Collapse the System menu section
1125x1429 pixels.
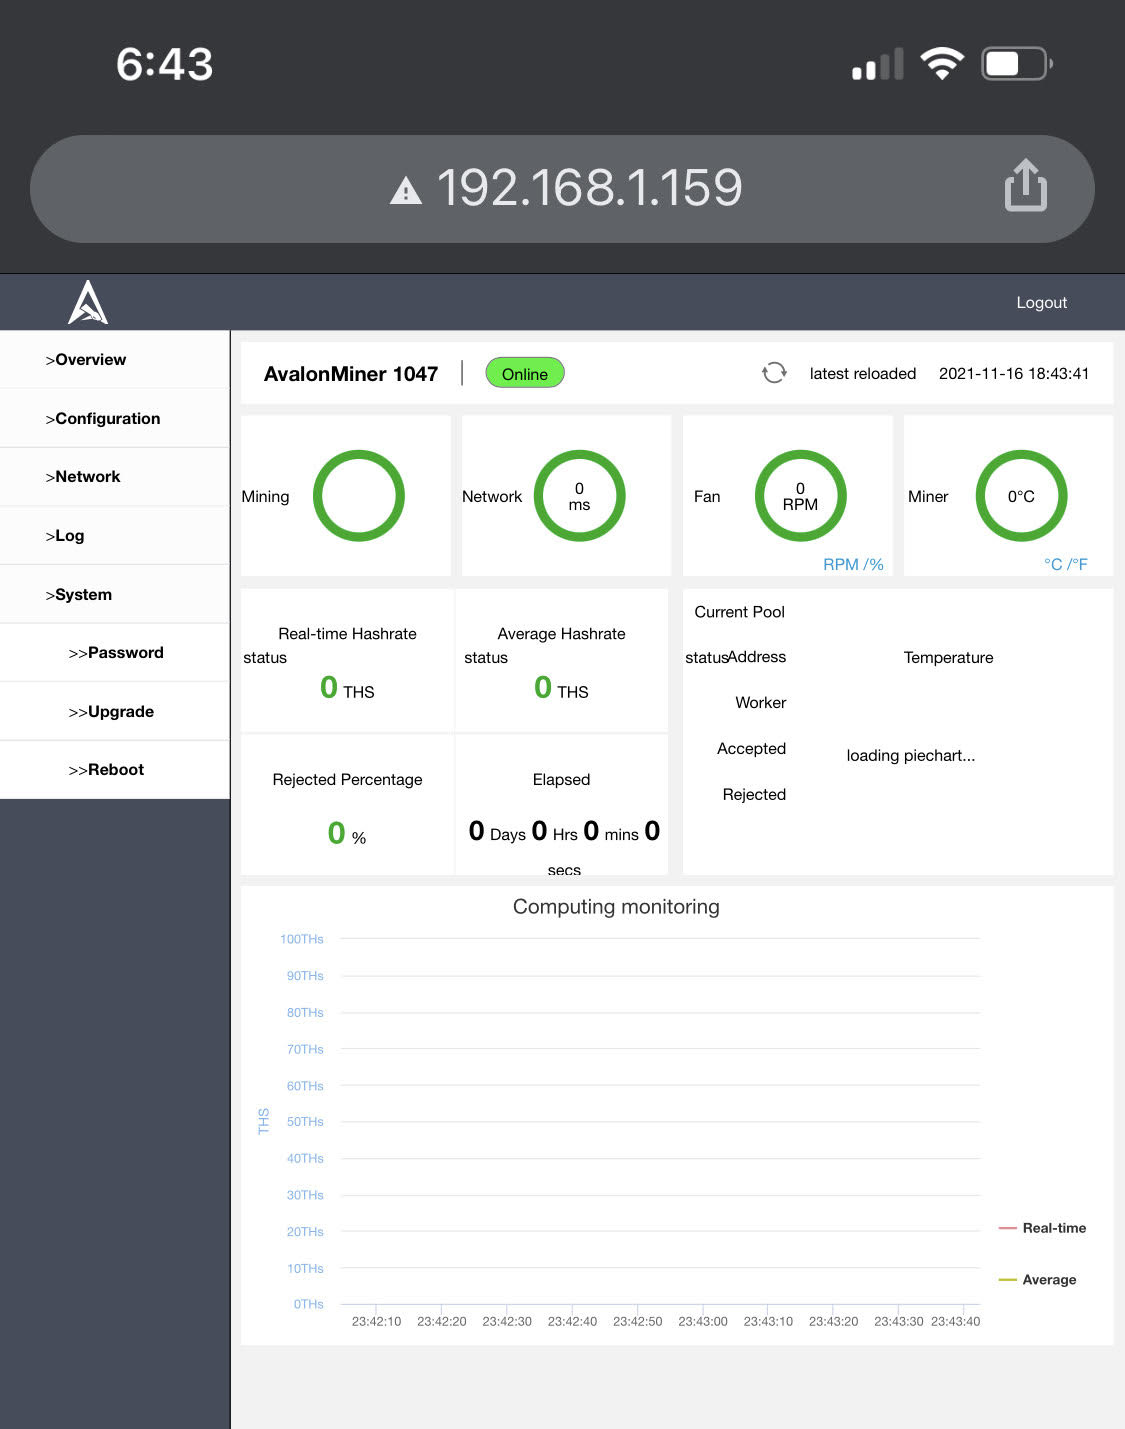pos(115,595)
